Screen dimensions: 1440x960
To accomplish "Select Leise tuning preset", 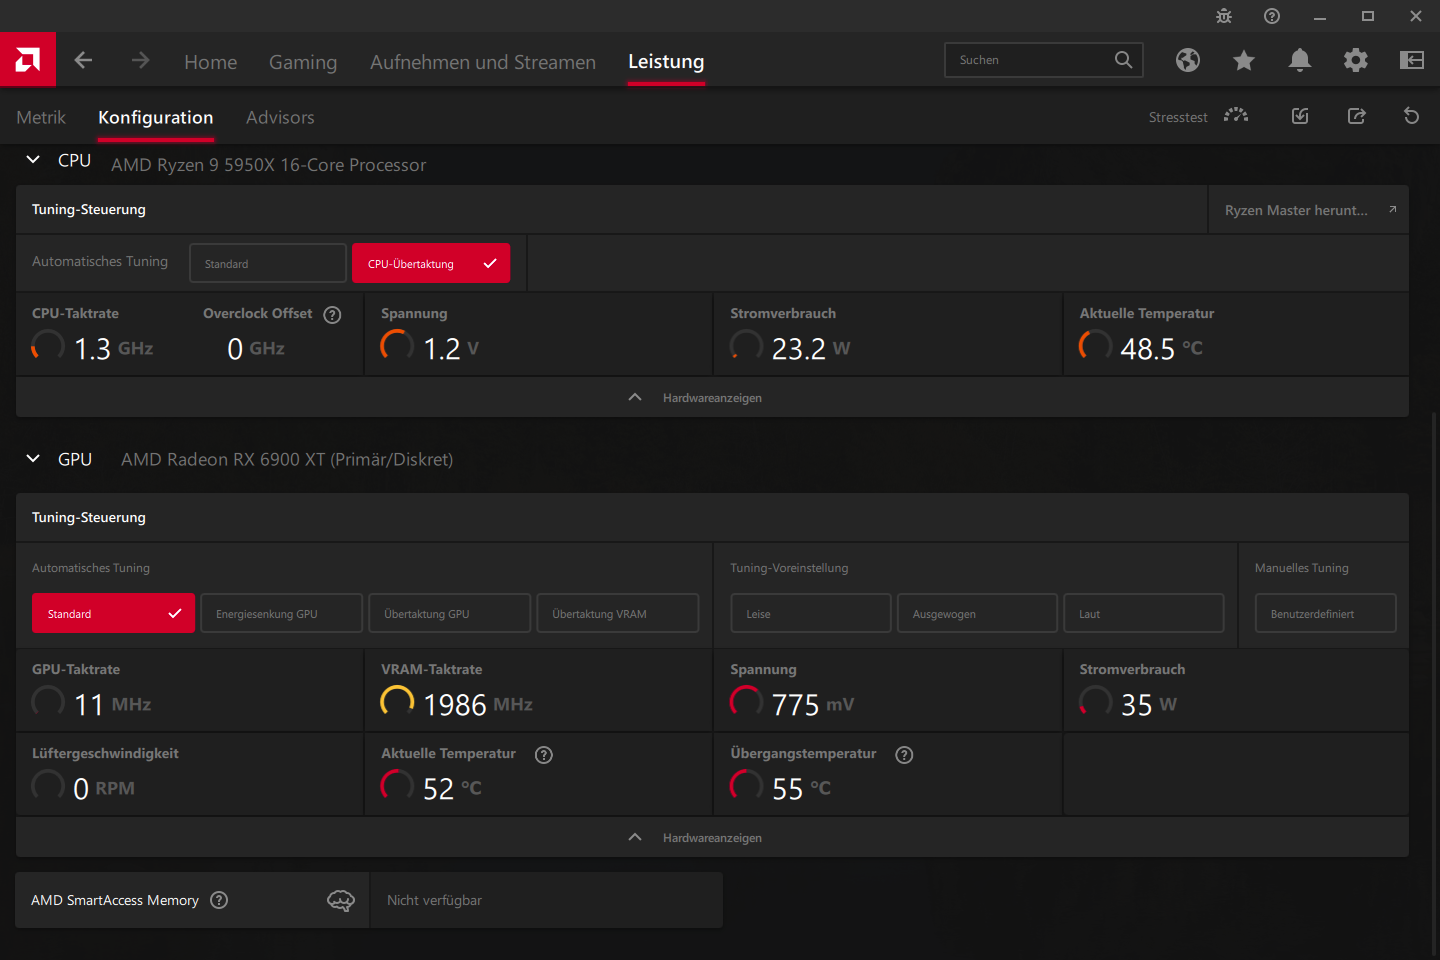I will (810, 613).
